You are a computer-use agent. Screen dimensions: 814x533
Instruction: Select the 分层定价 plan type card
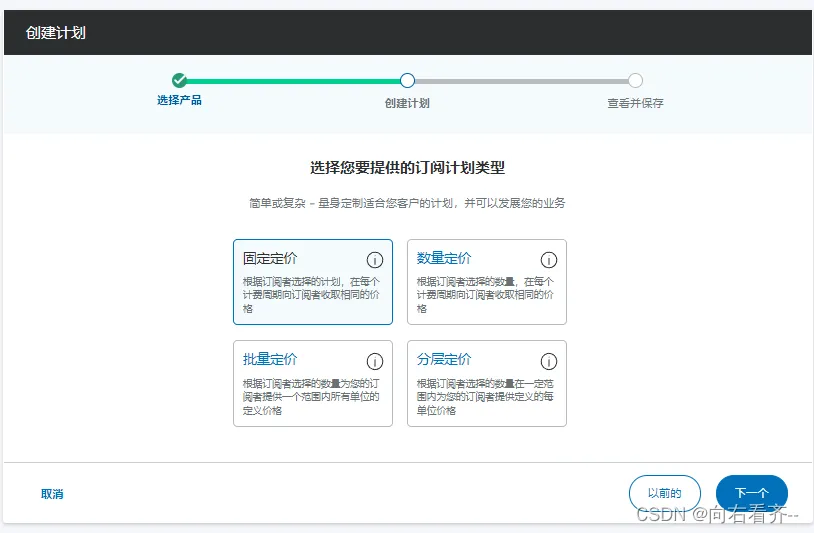(486, 384)
